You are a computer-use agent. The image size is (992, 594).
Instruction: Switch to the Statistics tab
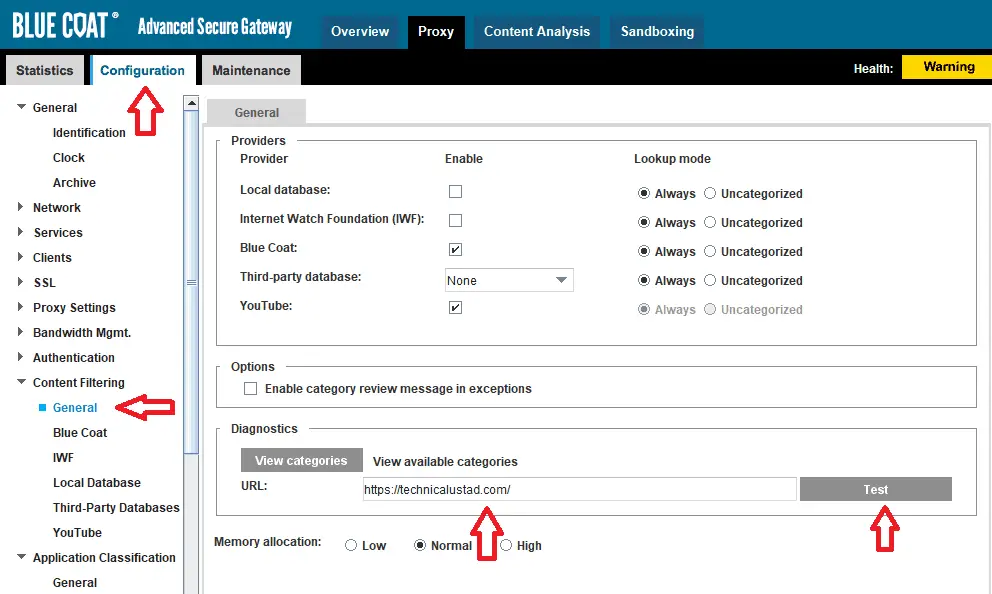click(45, 70)
